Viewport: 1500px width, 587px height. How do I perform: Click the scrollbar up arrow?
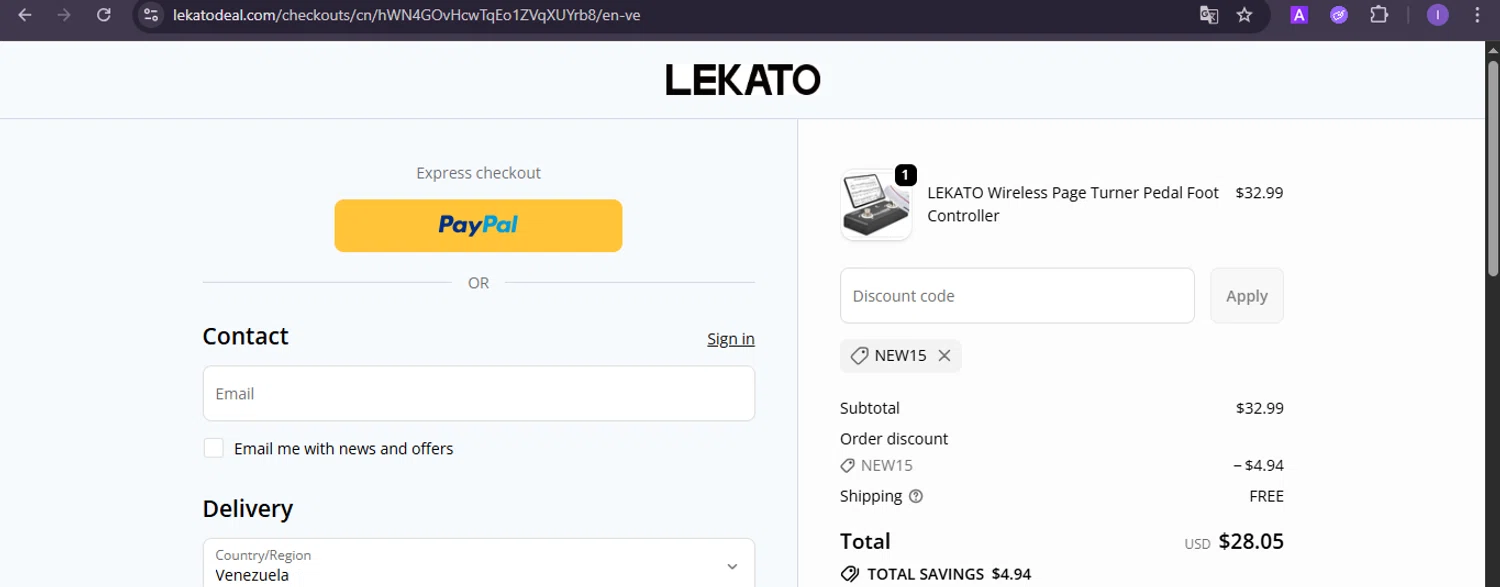click(1493, 50)
